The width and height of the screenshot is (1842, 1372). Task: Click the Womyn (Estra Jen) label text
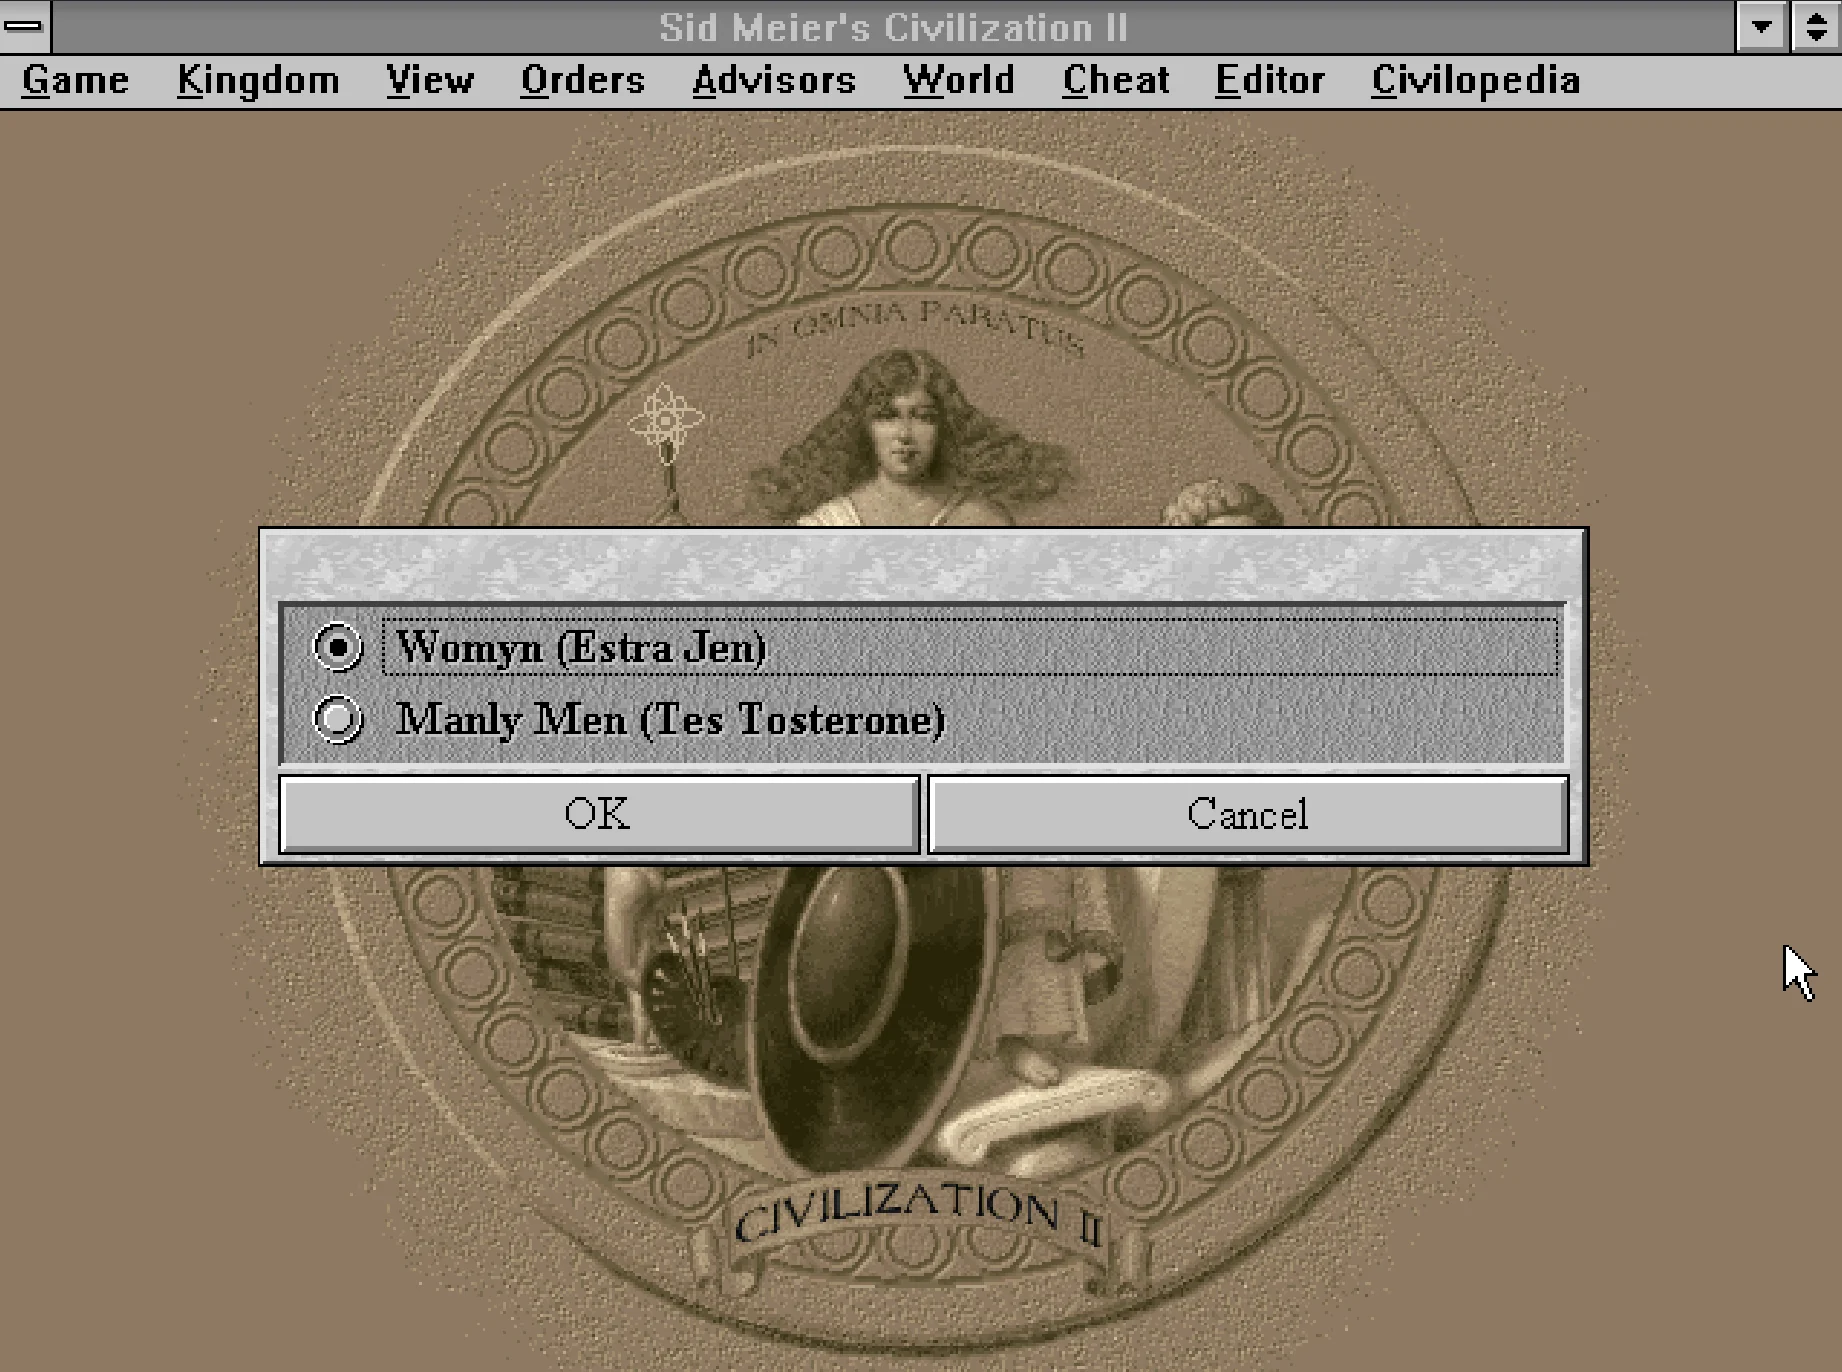581,647
